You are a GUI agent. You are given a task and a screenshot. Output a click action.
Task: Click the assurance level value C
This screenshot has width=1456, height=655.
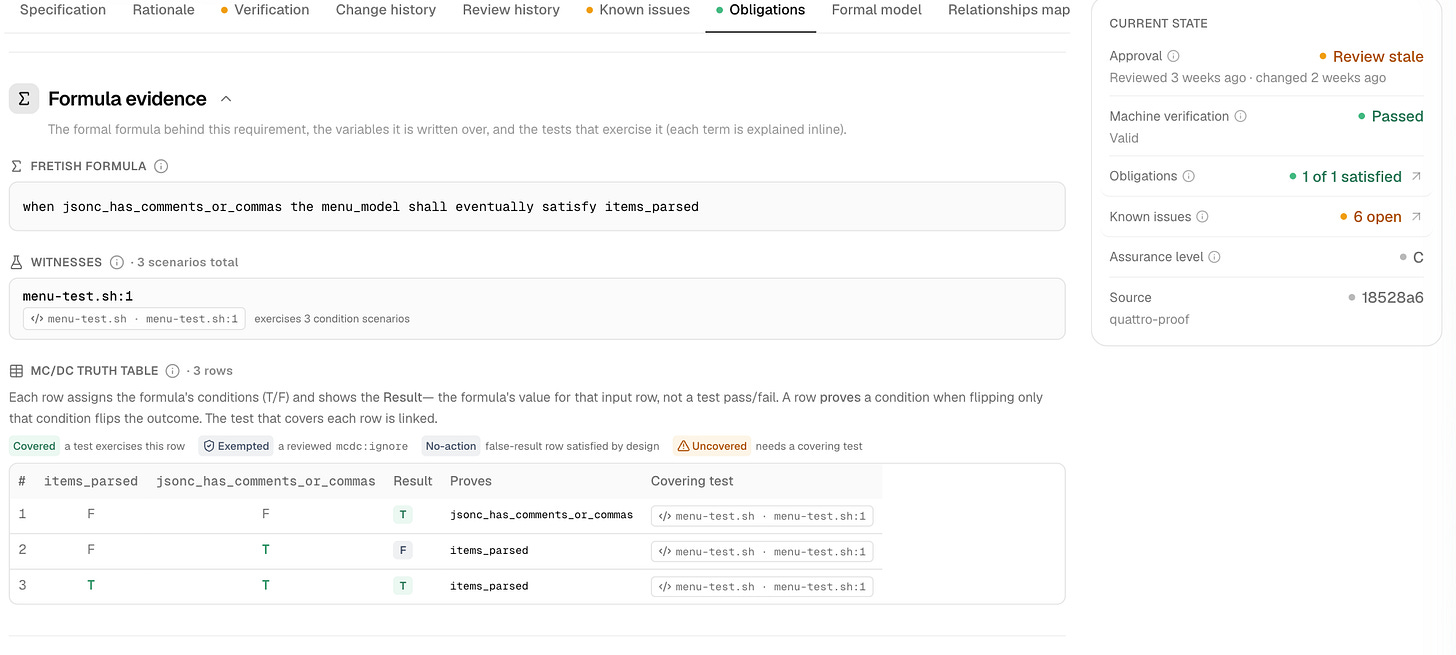point(1418,257)
